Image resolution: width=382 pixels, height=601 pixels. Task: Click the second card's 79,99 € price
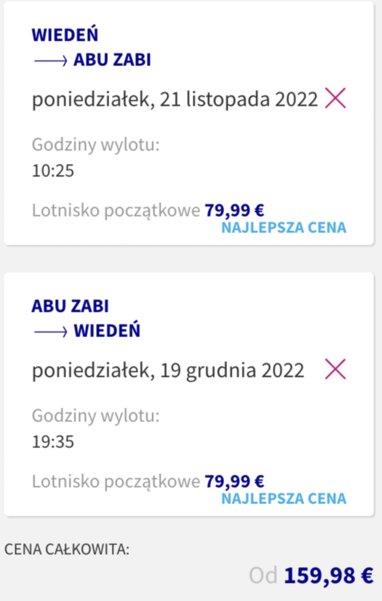point(234,481)
